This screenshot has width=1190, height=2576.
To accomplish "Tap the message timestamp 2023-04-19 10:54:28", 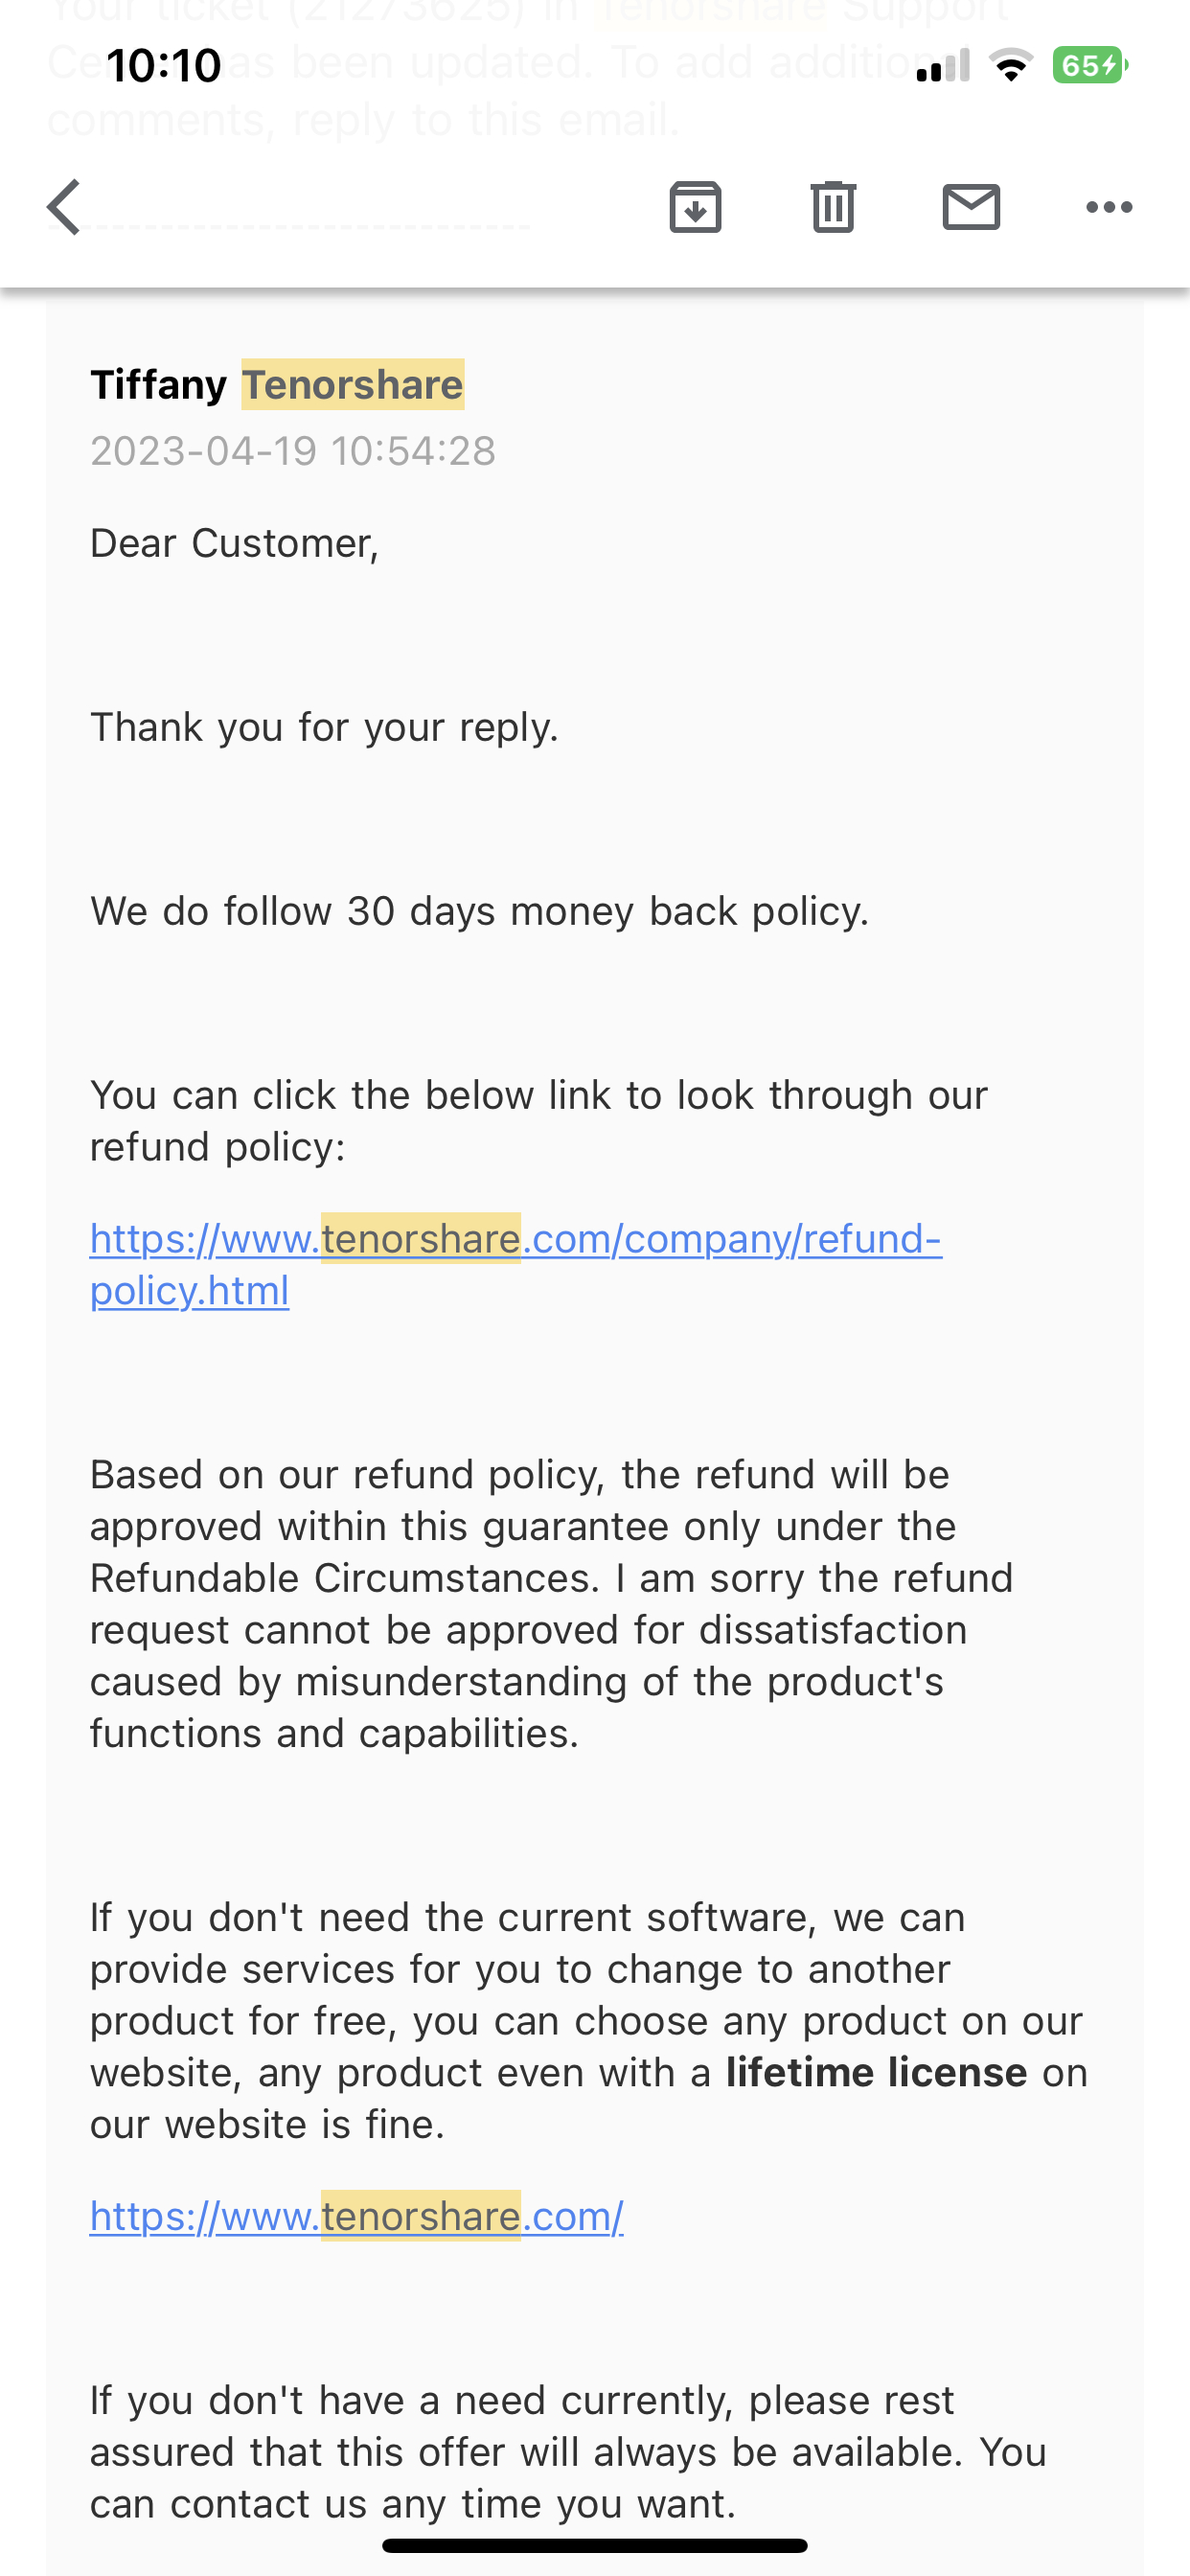I will [293, 451].
